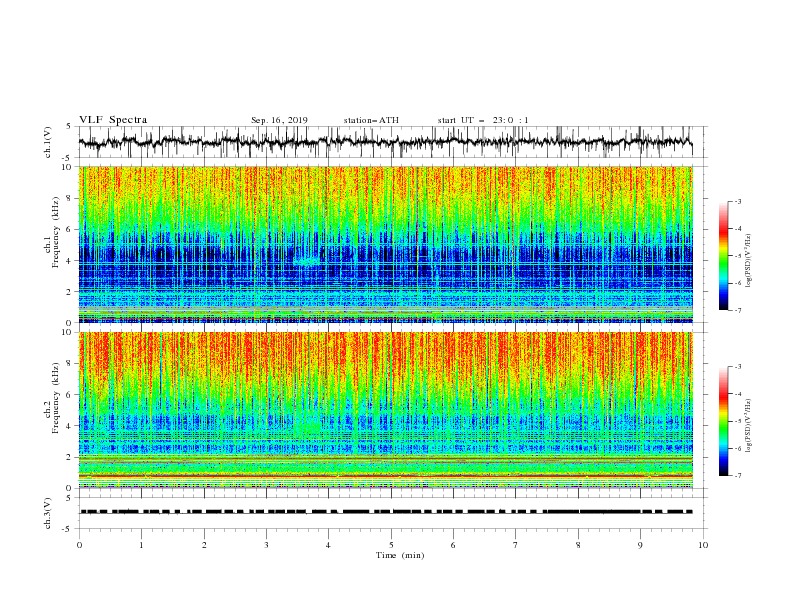Click the -4 label on ch.2 colorbar
The width and height of the screenshot is (792, 612).
click(x=737, y=394)
